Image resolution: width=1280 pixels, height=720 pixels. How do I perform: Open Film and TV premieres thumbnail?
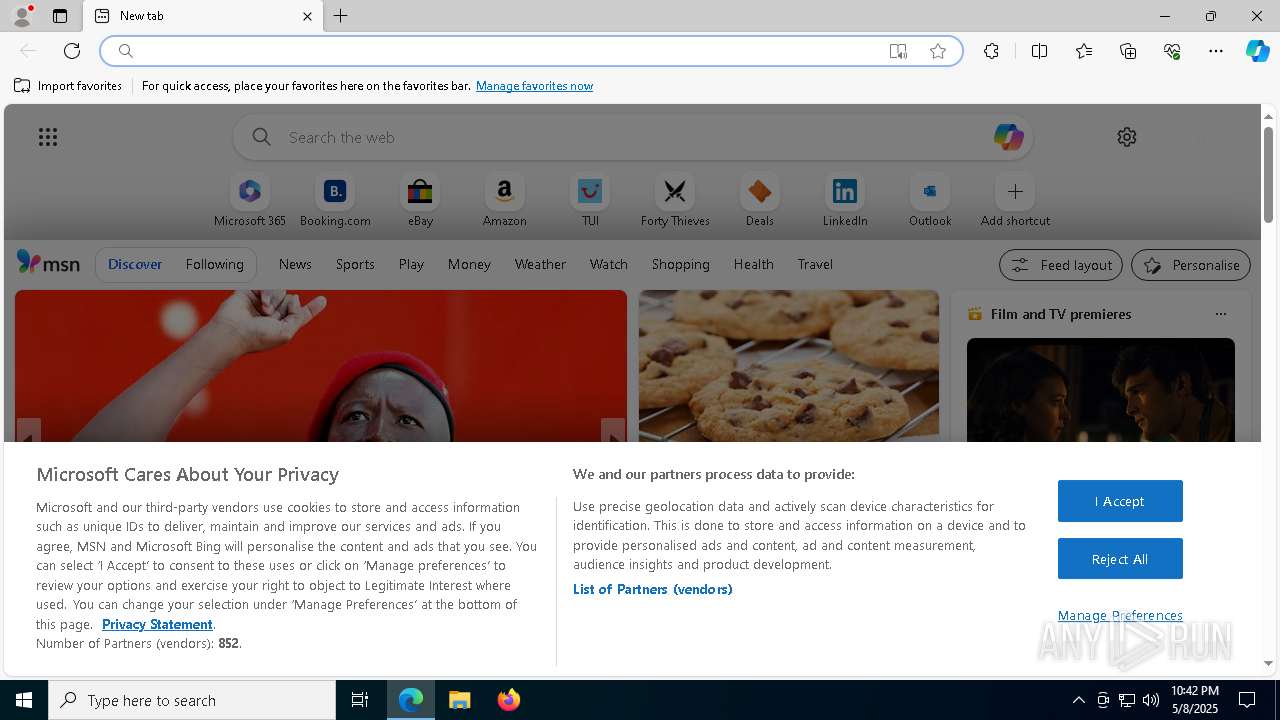(x=1101, y=390)
